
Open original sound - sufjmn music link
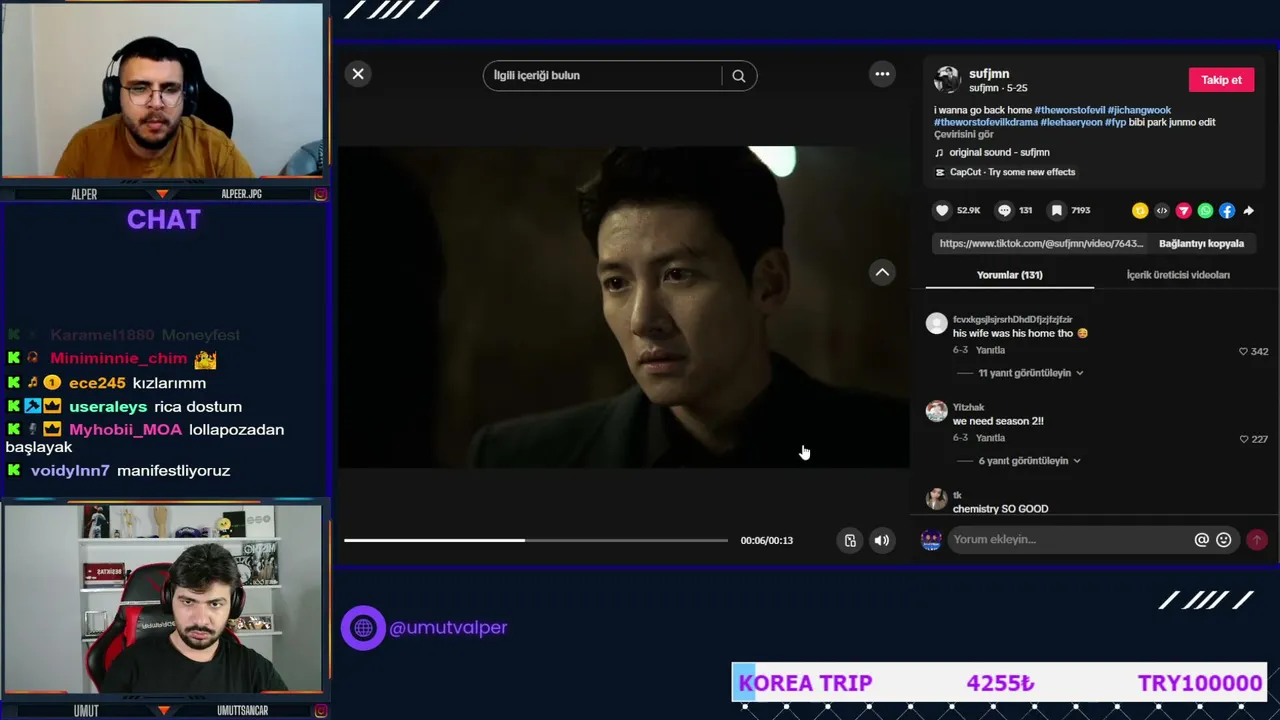(999, 153)
